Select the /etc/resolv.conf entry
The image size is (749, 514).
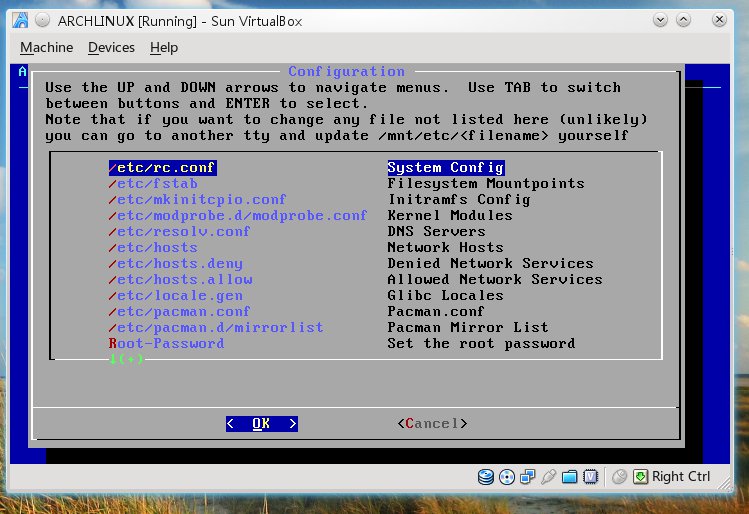coord(179,231)
